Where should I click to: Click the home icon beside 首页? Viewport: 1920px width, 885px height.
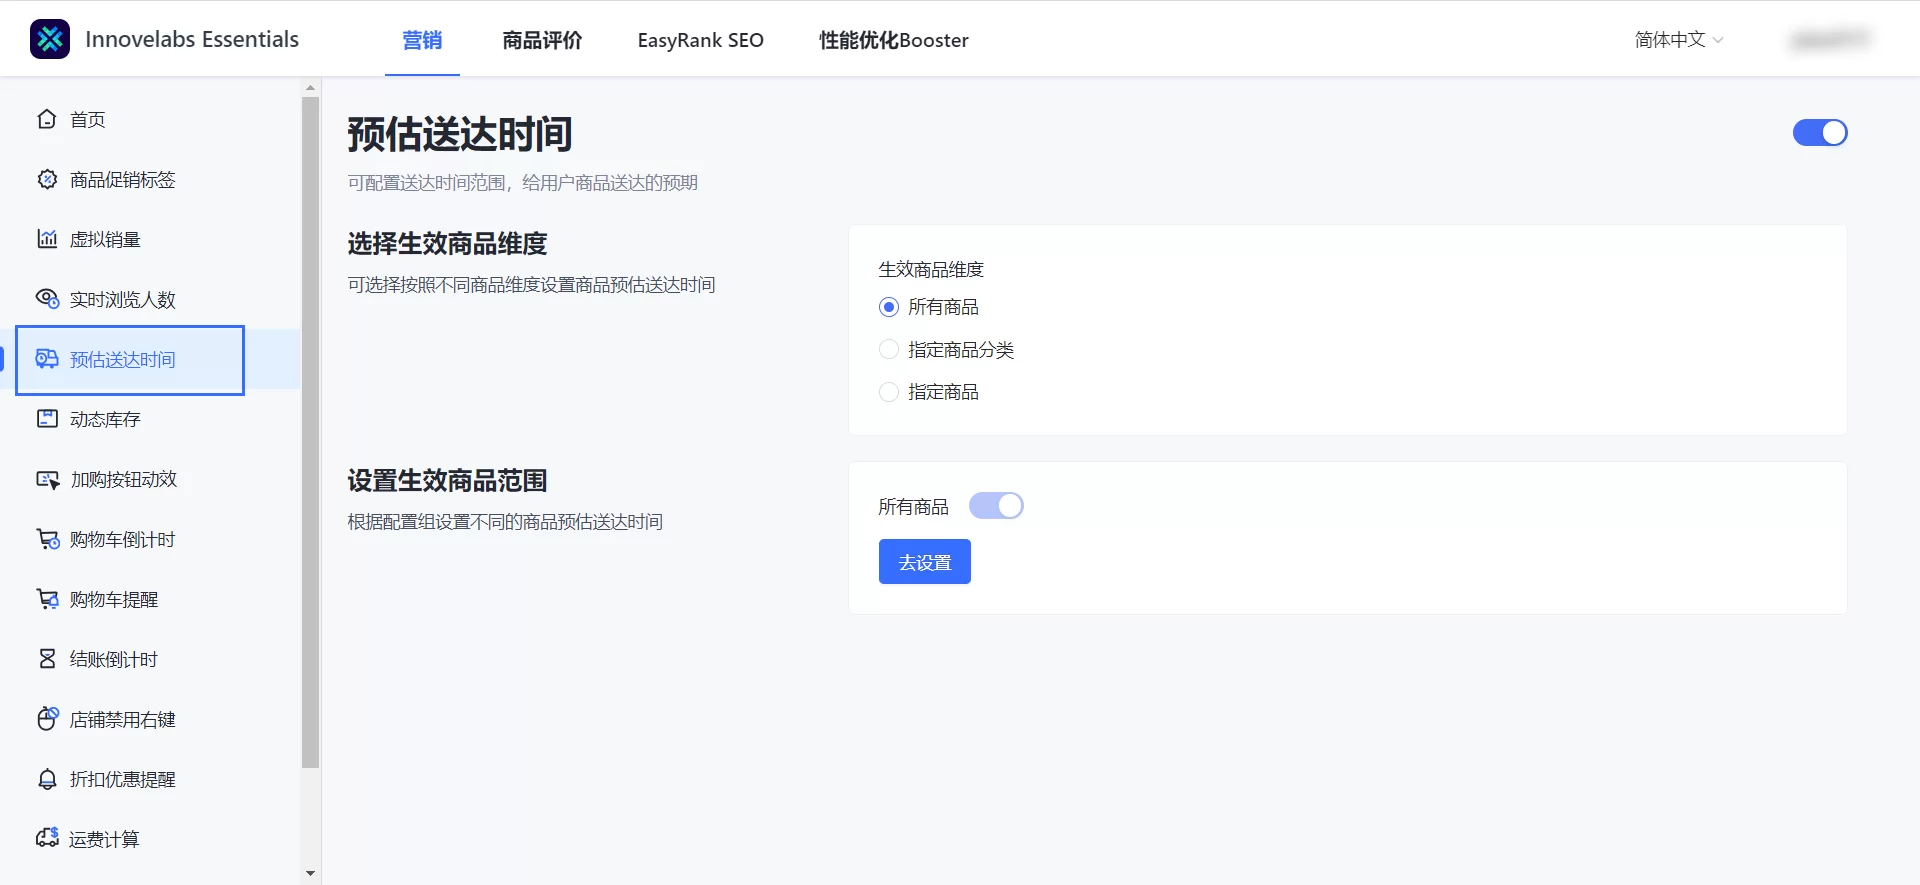pyautogui.click(x=47, y=119)
